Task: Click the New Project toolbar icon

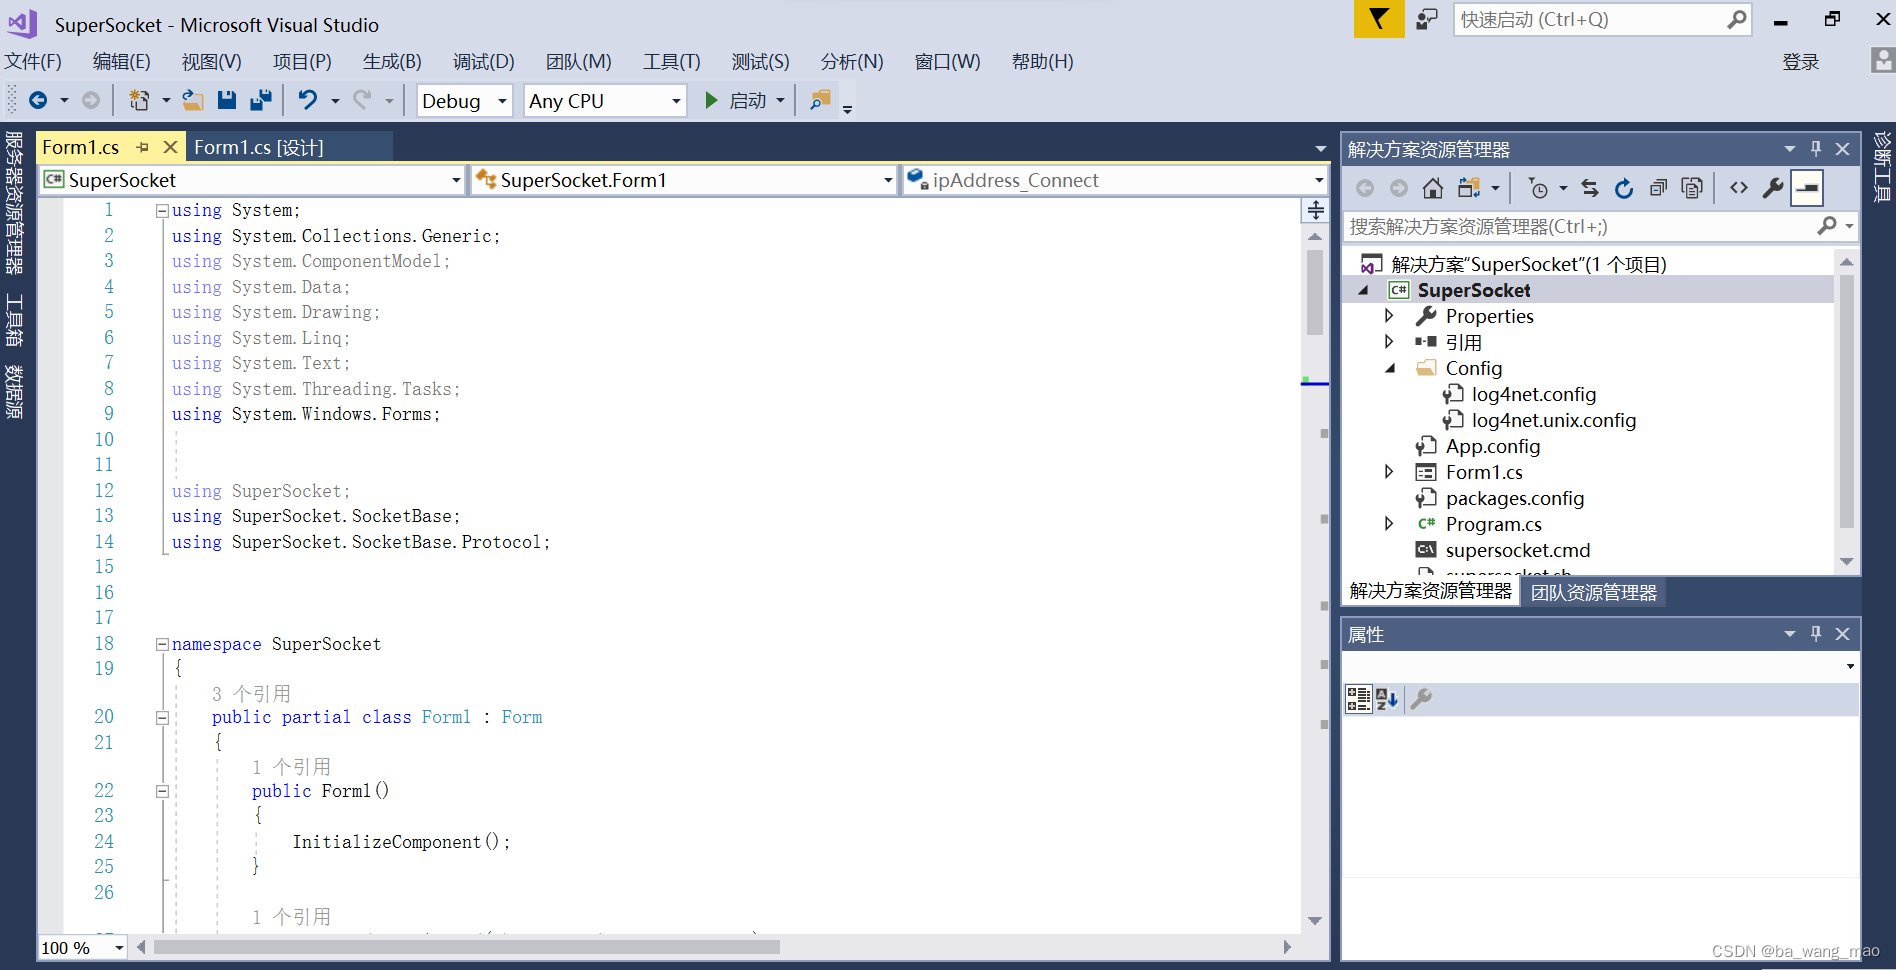Action: click(x=139, y=100)
